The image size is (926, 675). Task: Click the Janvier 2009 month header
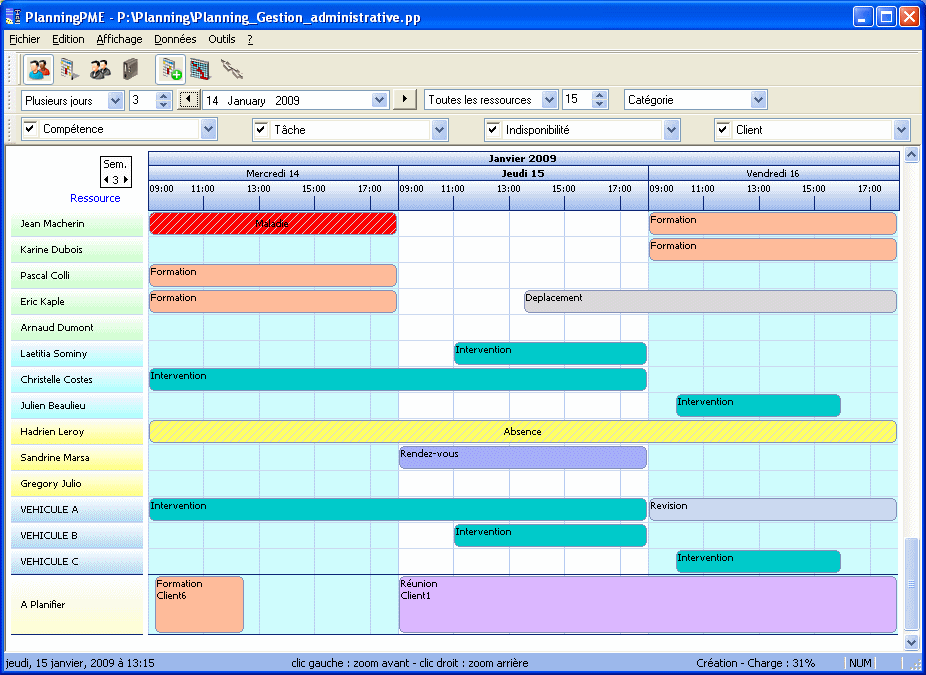point(523,158)
